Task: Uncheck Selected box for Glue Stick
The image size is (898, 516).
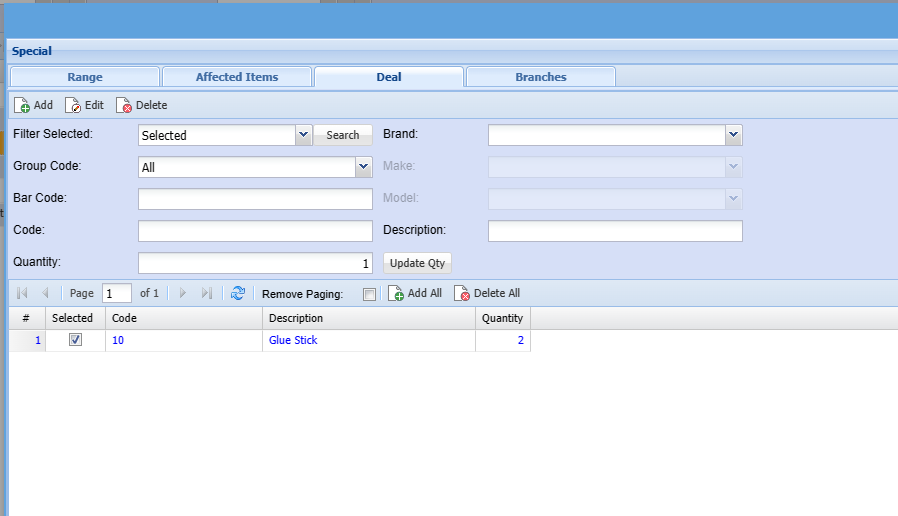Action: (75, 340)
